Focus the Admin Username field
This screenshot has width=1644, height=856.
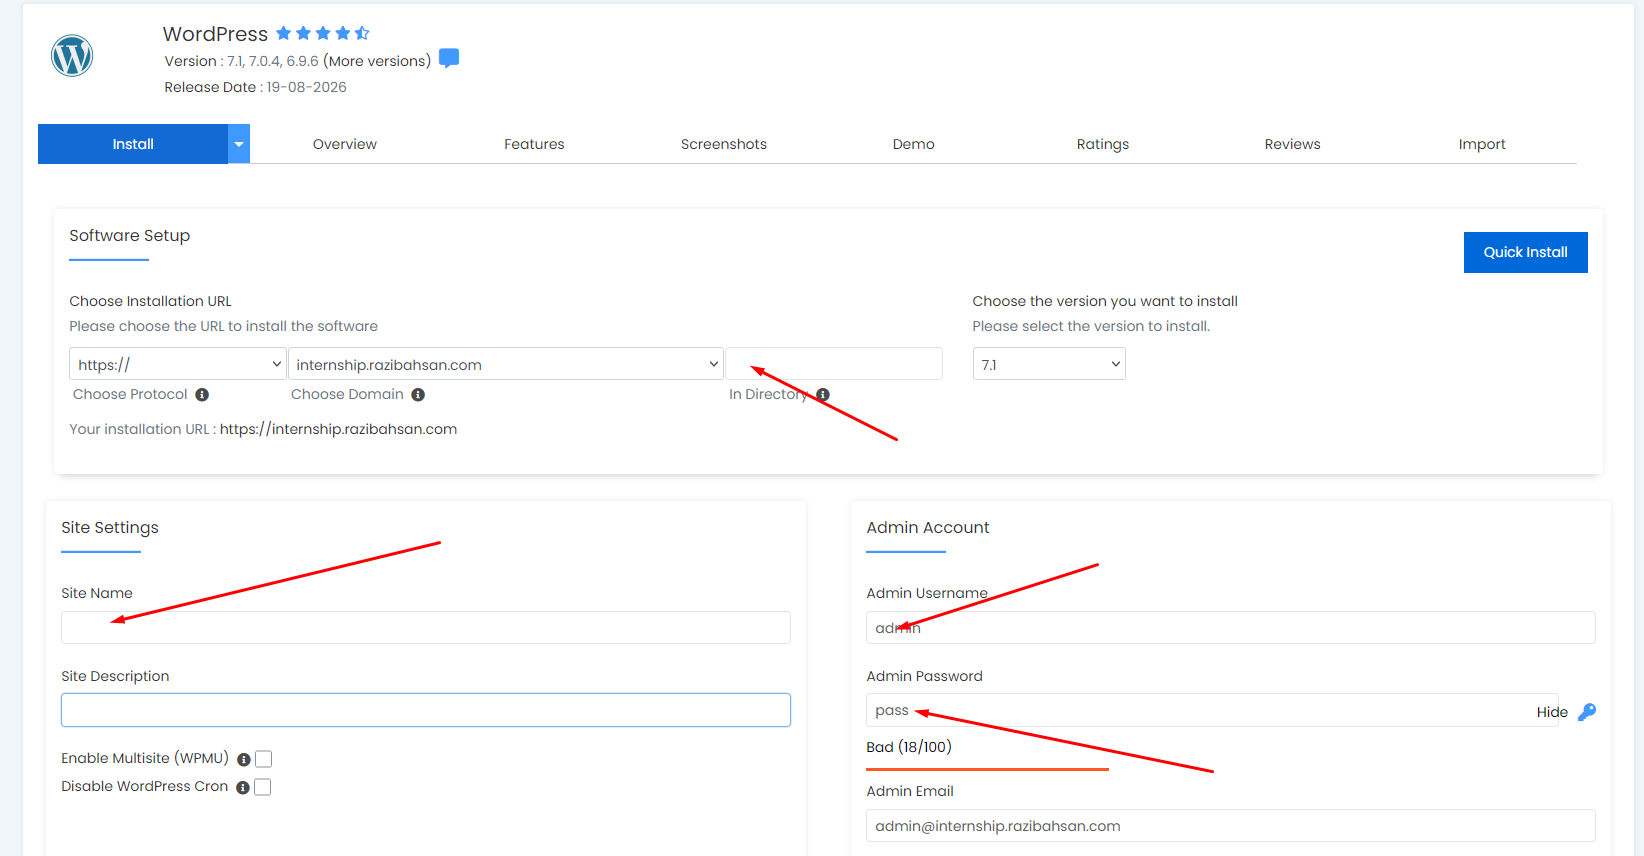tap(1231, 627)
